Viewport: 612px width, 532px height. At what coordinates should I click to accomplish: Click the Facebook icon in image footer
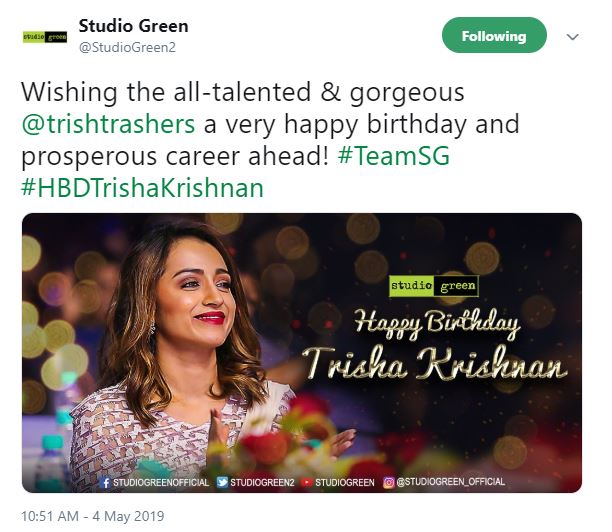pyautogui.click(x=105, y=483)
